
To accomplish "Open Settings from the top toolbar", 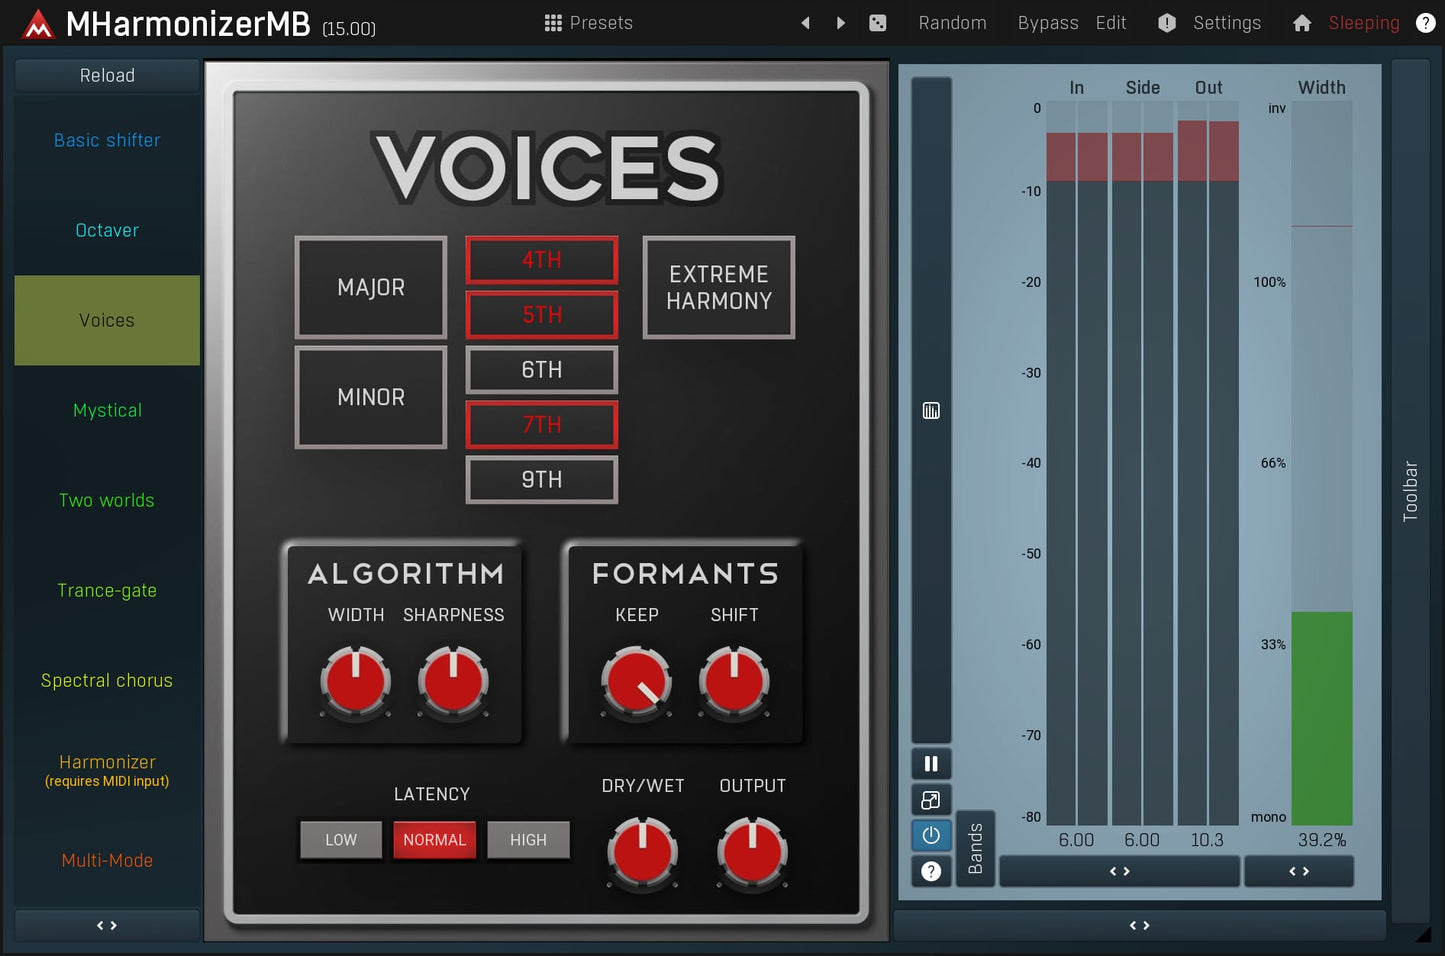I will tap(1226, 22).
